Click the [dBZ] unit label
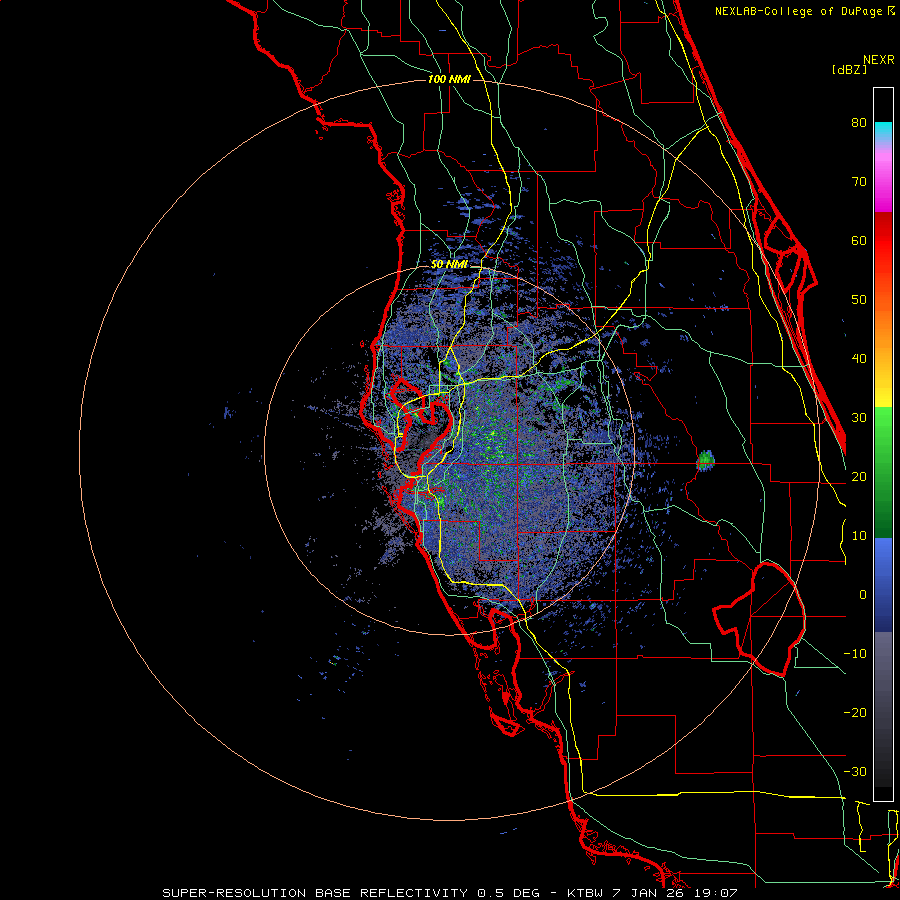 click(x=849, y=69)
